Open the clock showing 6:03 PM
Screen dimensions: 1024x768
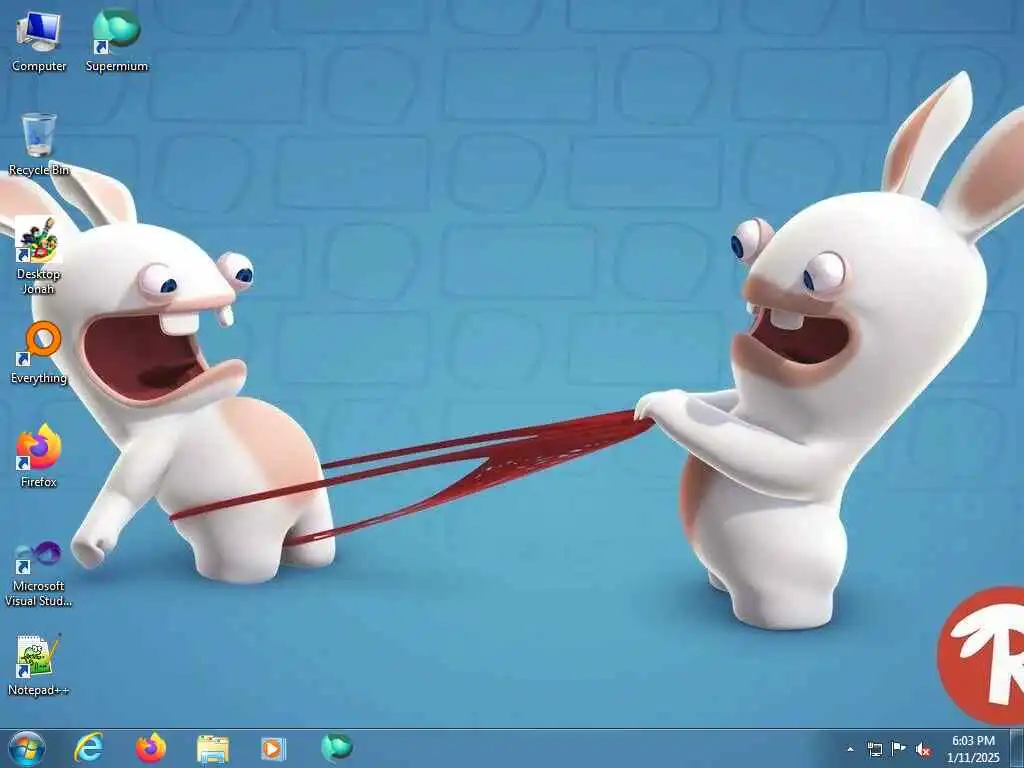[x=973, y=749]
